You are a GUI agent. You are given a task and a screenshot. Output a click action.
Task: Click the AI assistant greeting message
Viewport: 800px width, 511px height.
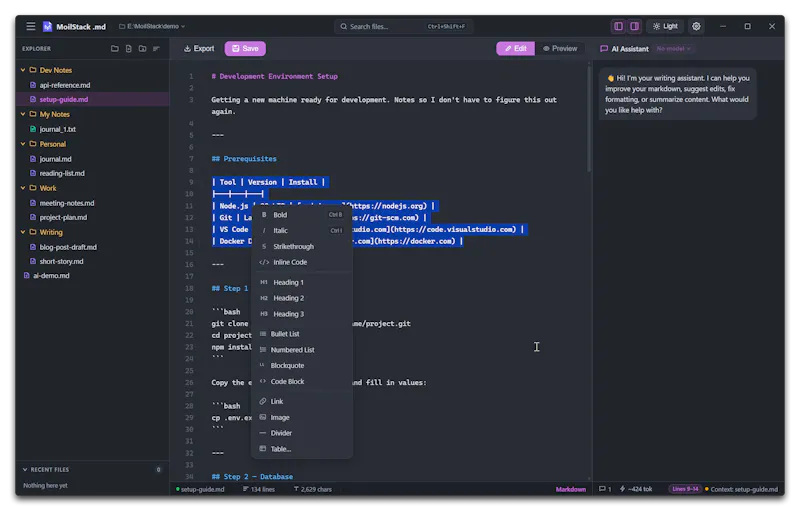[677, 94]
